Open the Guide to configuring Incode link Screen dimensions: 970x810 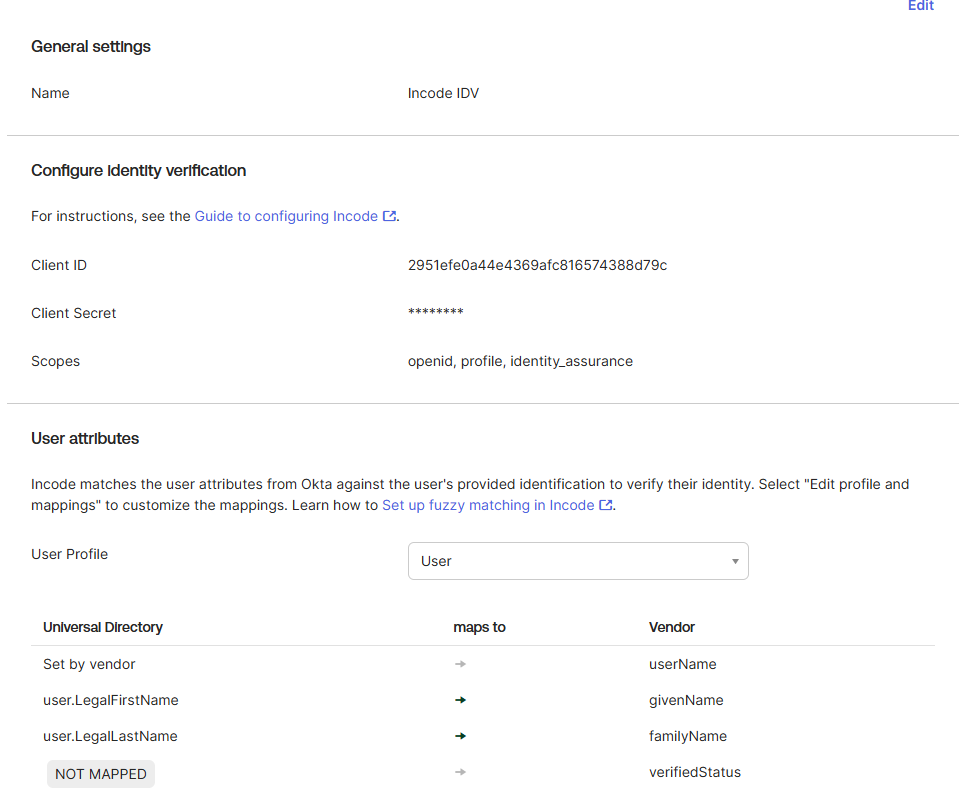click(286, 216)
